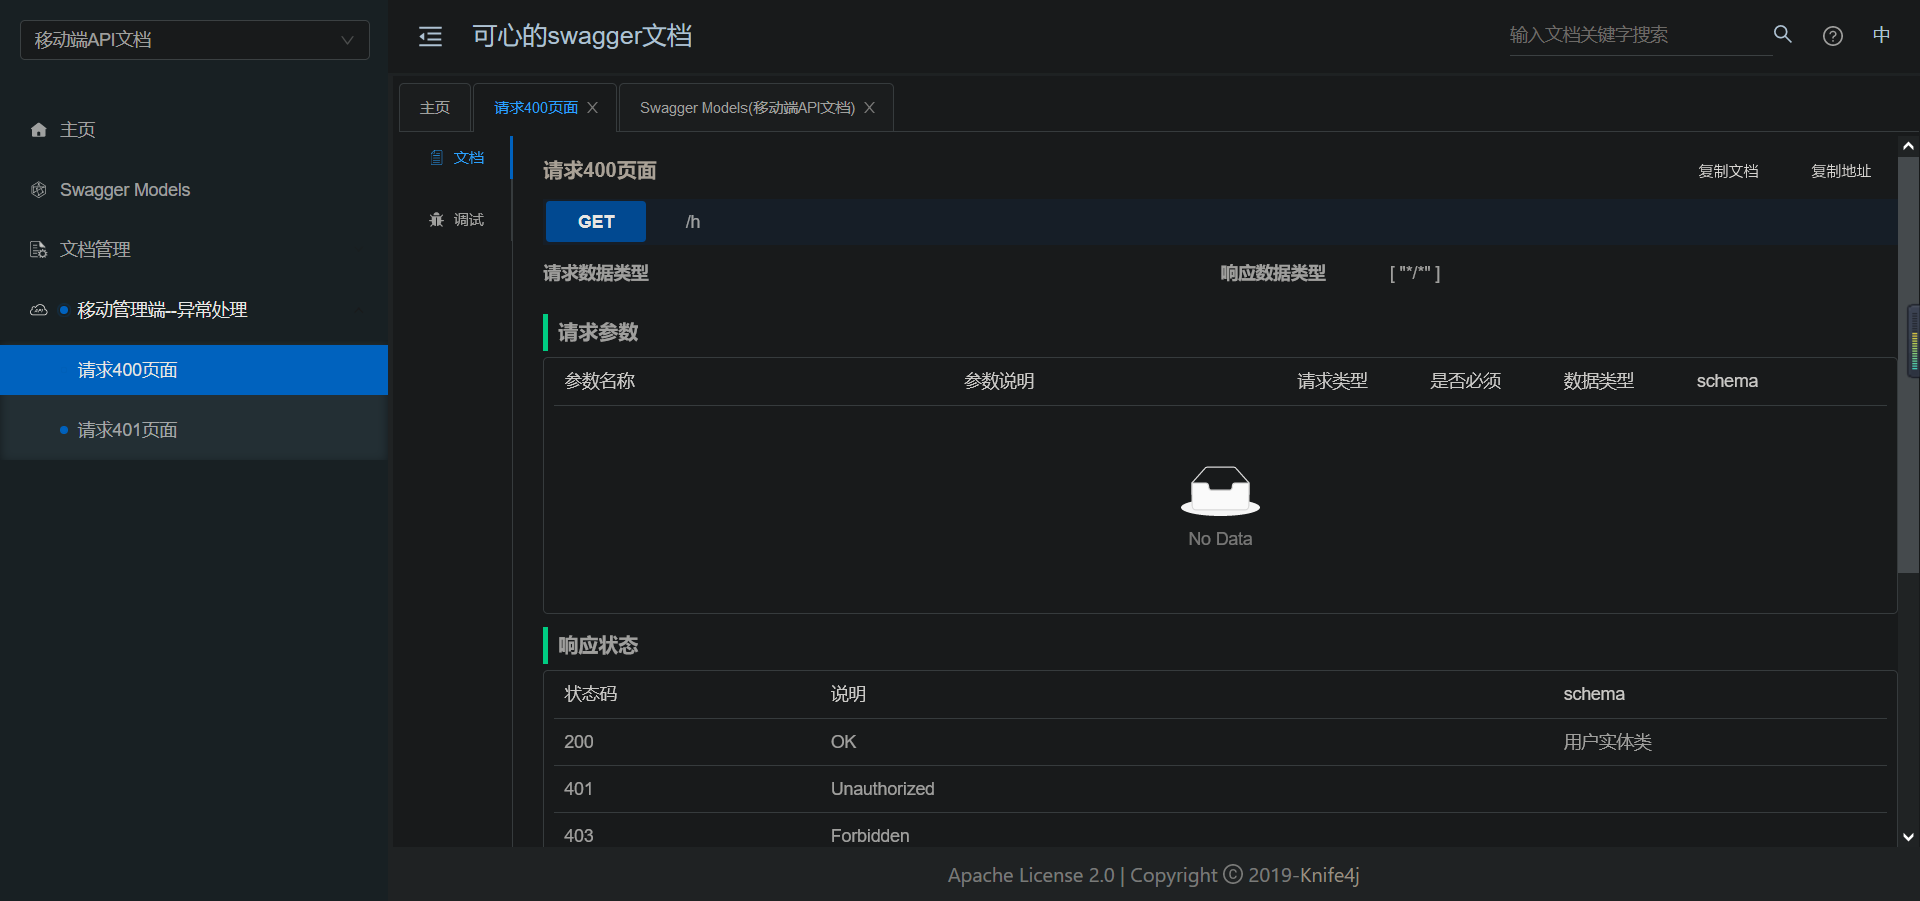Close the 请求400页面 tab
Image resolution: width=1920 pixels, height=901 pixels.
592,107
